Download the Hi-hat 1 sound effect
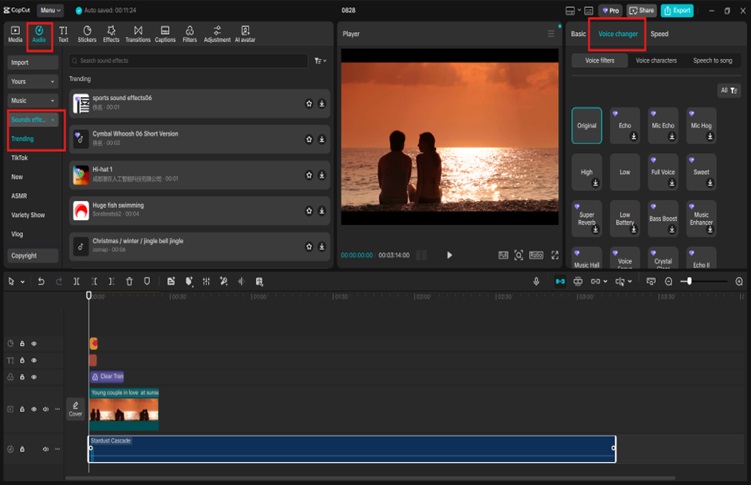This screenshot has width=751, height=485. point(322,175)
